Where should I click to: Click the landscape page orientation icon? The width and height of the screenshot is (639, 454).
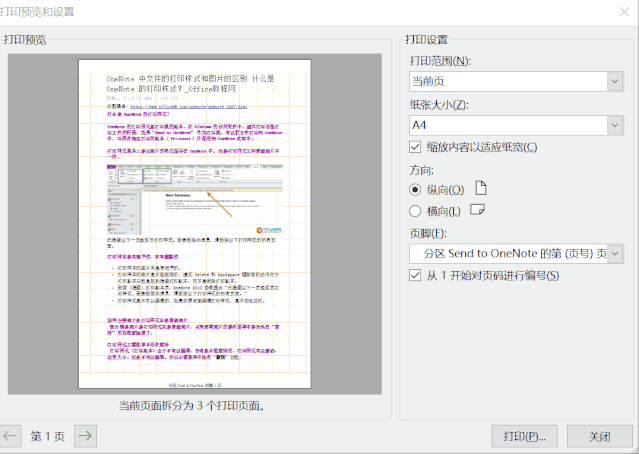477,209
